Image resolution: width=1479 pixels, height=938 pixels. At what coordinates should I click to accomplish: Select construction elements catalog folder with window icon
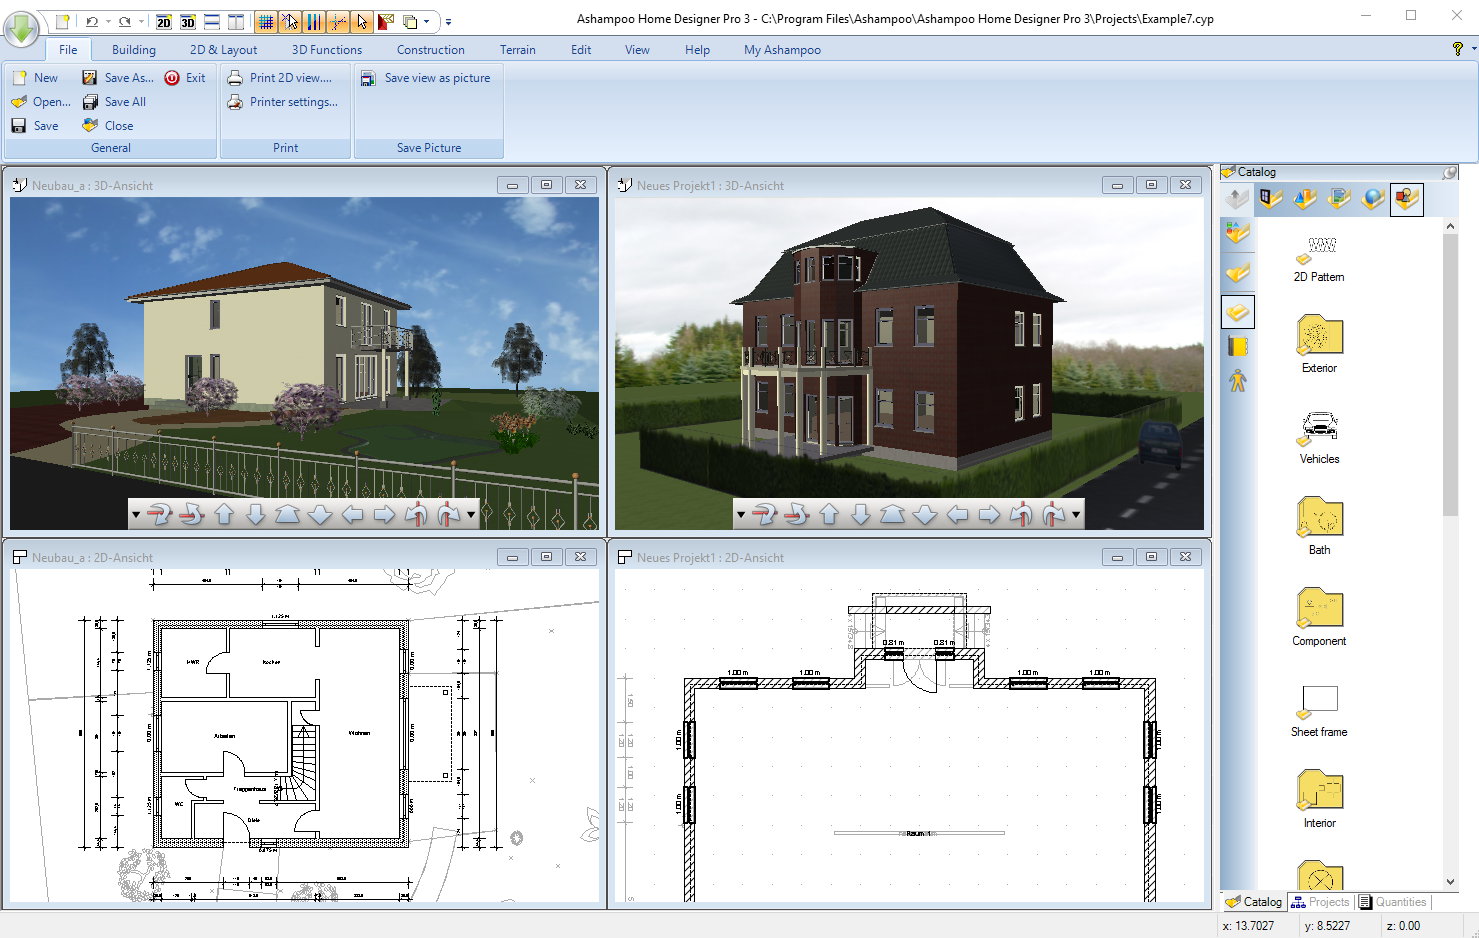pyautogui.click(x=1271, y=199)
